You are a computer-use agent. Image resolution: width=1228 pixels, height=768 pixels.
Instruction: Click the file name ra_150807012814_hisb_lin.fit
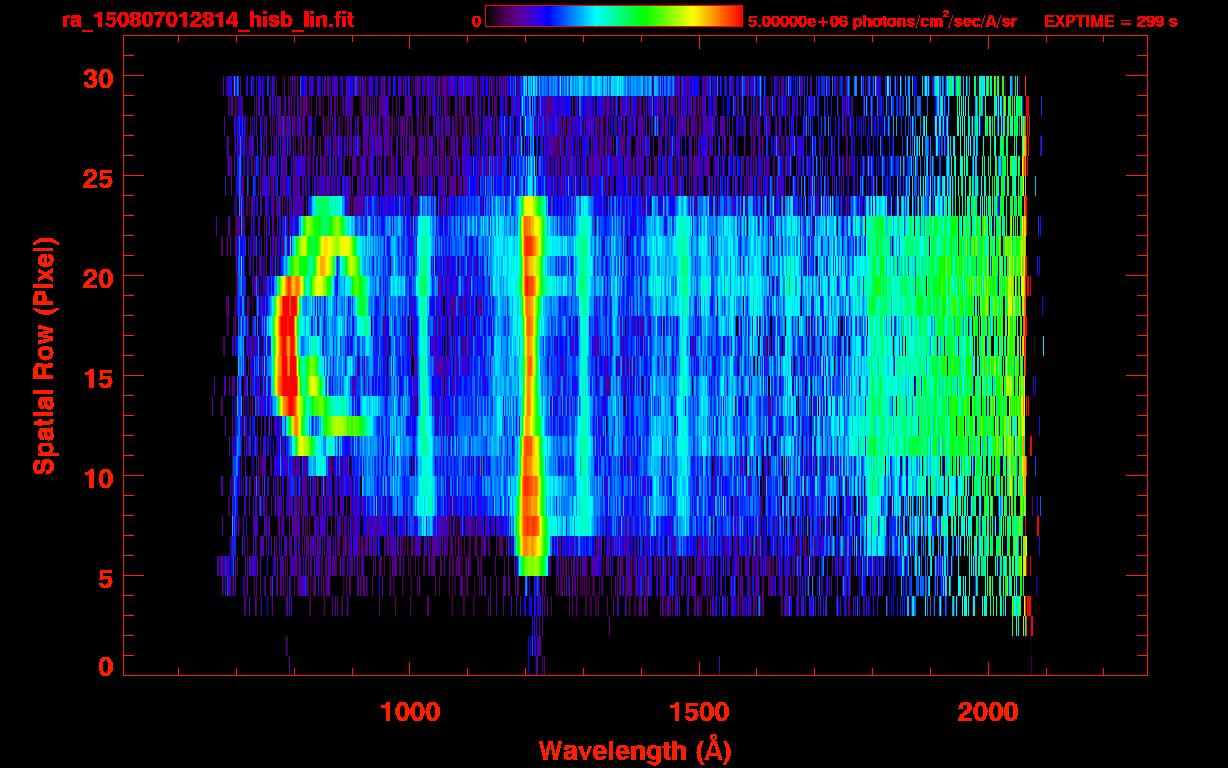pyautogui.click(x=206, y=20)
